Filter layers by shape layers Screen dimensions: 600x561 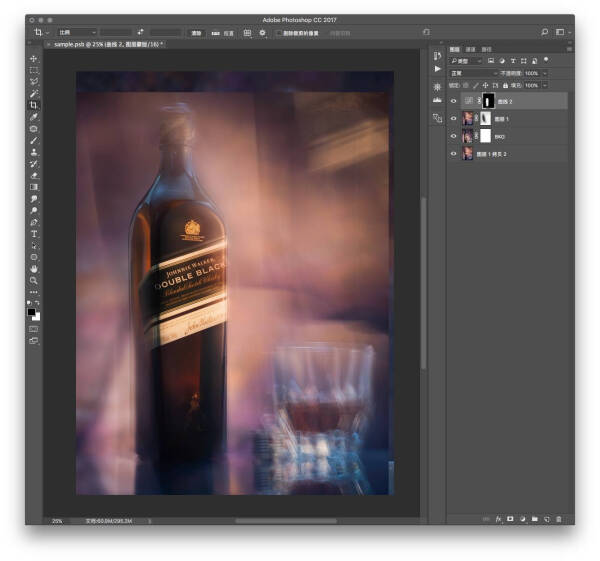point(524,60)
